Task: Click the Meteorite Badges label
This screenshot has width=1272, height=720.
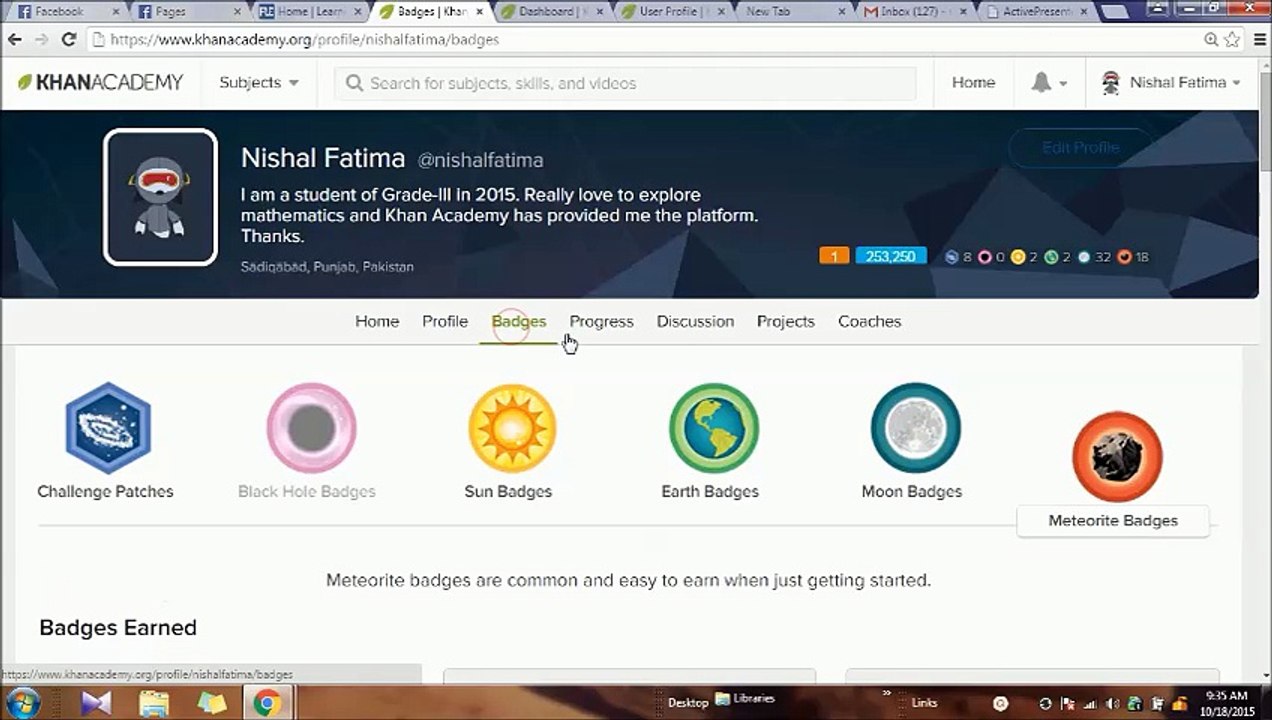Action: point(1113,520)
